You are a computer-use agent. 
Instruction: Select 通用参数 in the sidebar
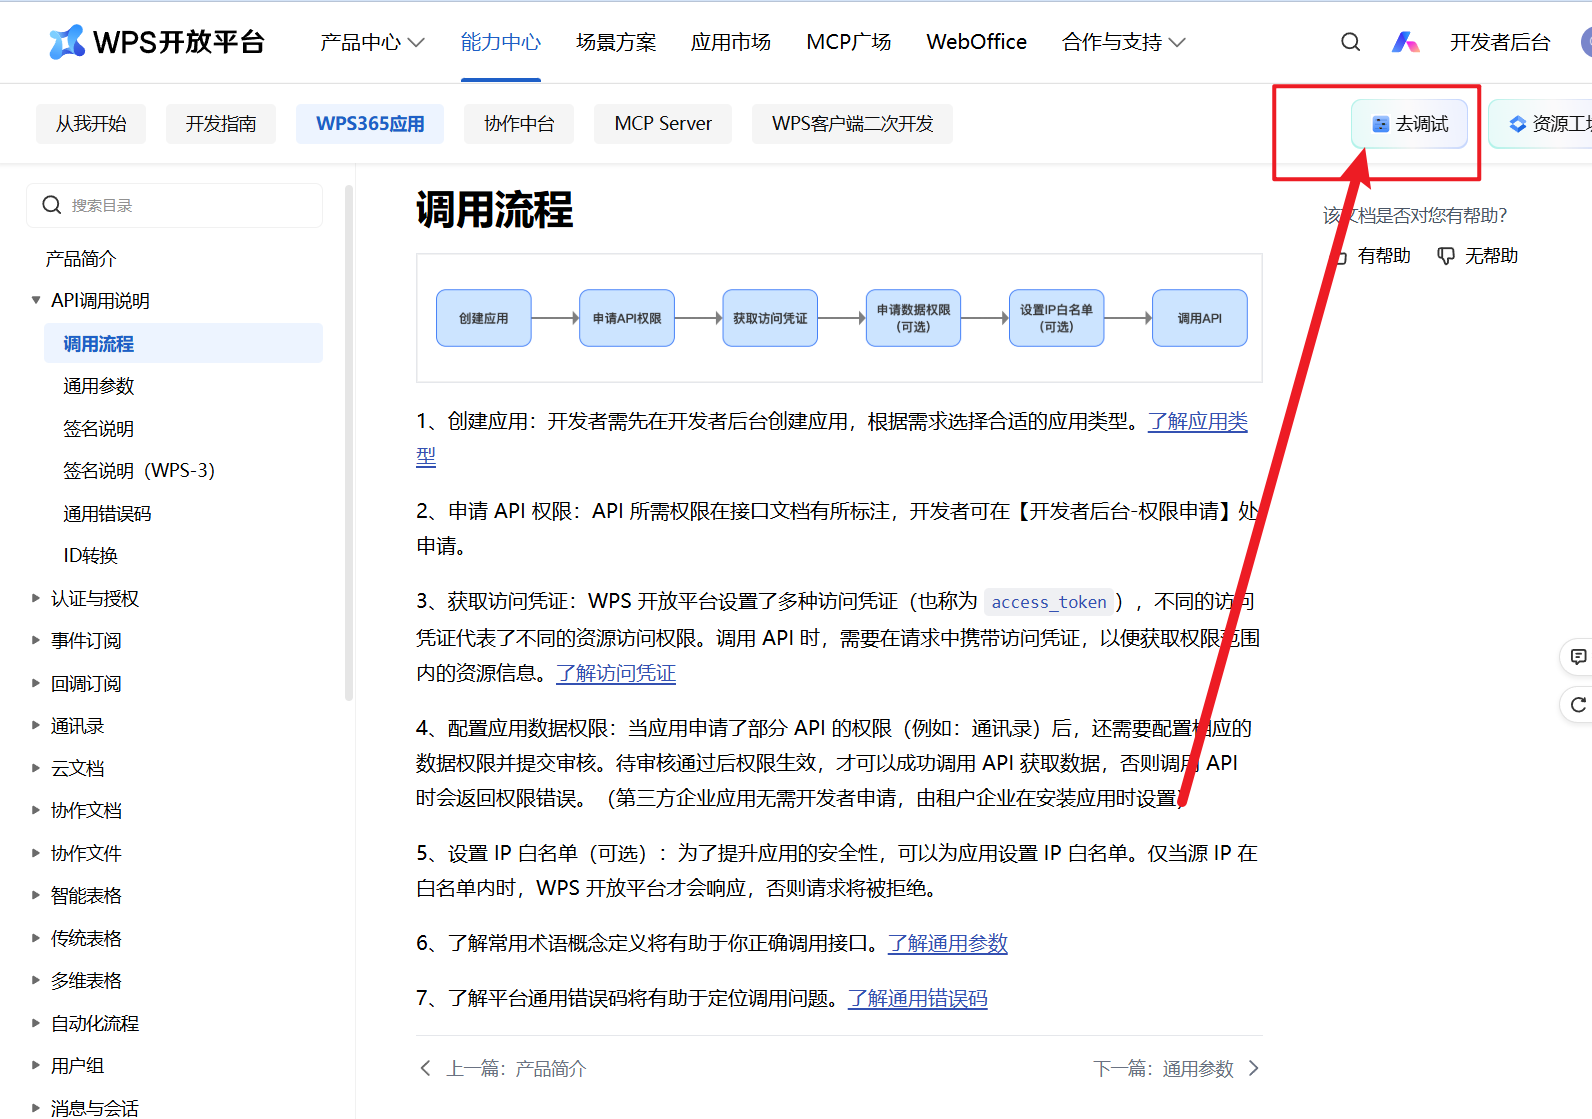coord(99,386)
